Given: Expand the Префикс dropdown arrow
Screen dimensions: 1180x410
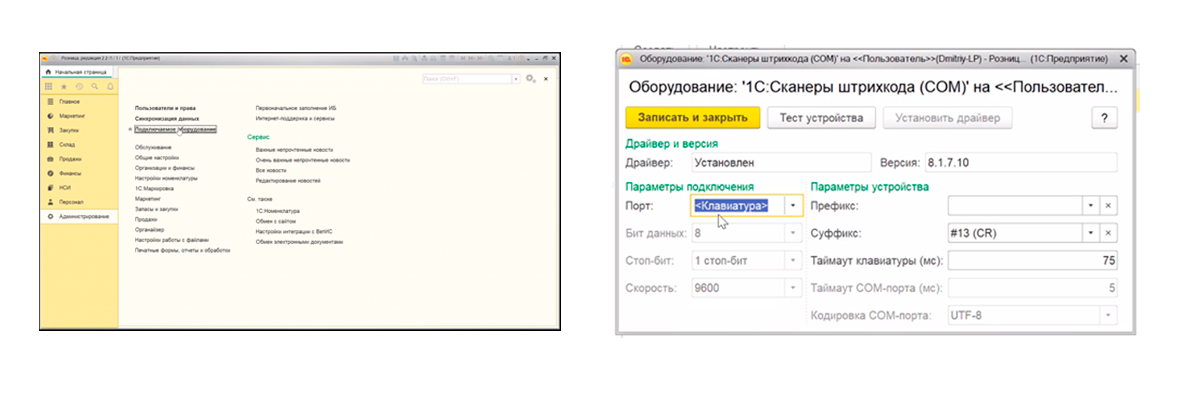Looking at the screenshot, I should pos(1091,205).
